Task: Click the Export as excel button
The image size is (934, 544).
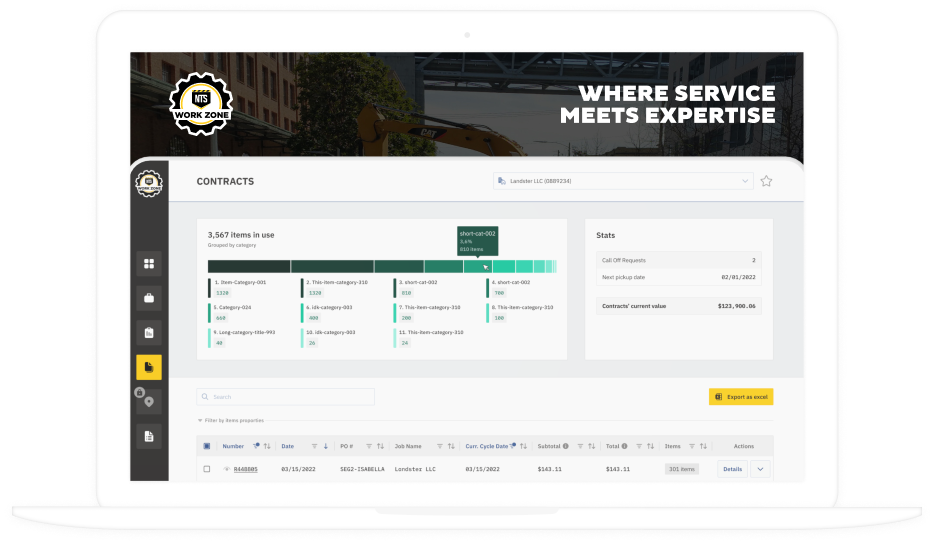Action: (x=741, y=397)
